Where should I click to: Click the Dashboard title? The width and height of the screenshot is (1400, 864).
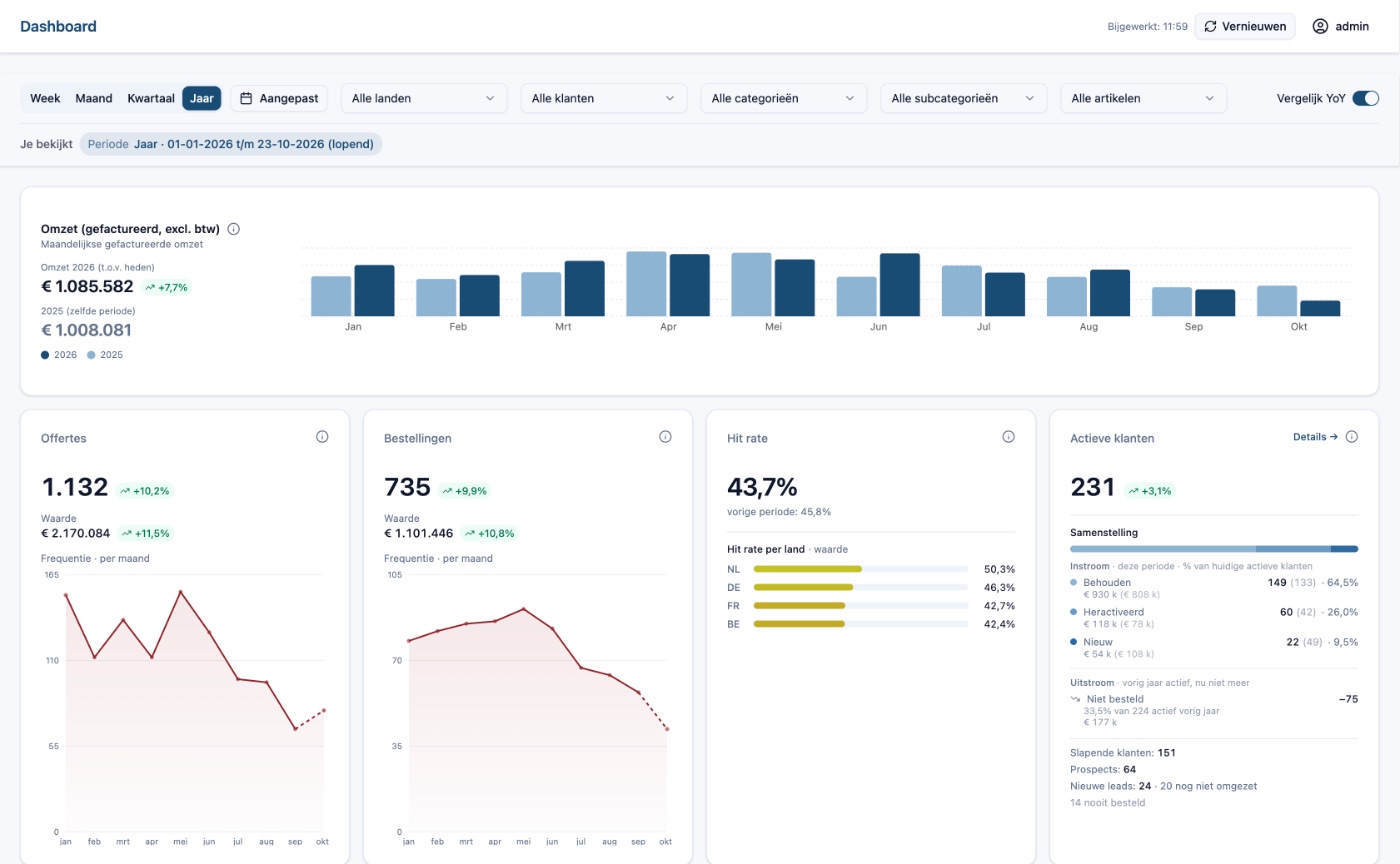click(58, 27)
